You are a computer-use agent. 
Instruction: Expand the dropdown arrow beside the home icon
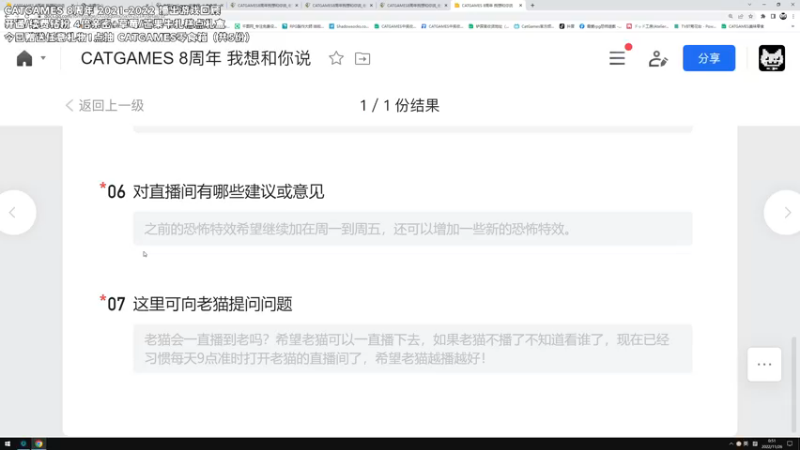tap(43, 58)
